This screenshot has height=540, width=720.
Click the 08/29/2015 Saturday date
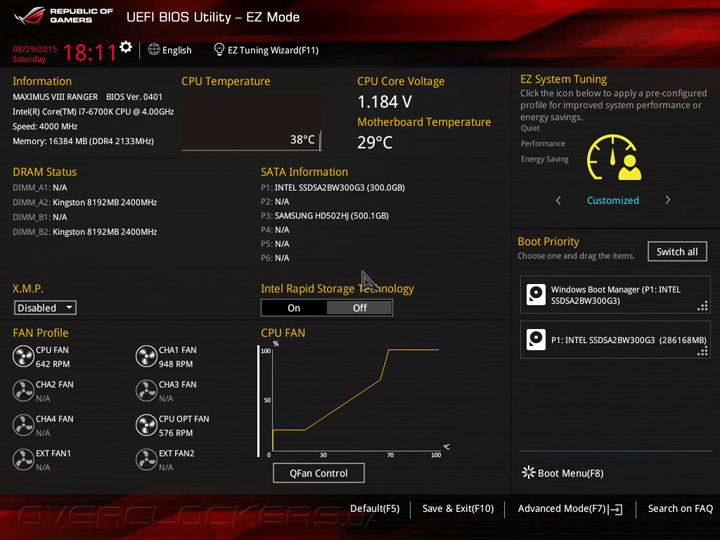coord(35,54)
